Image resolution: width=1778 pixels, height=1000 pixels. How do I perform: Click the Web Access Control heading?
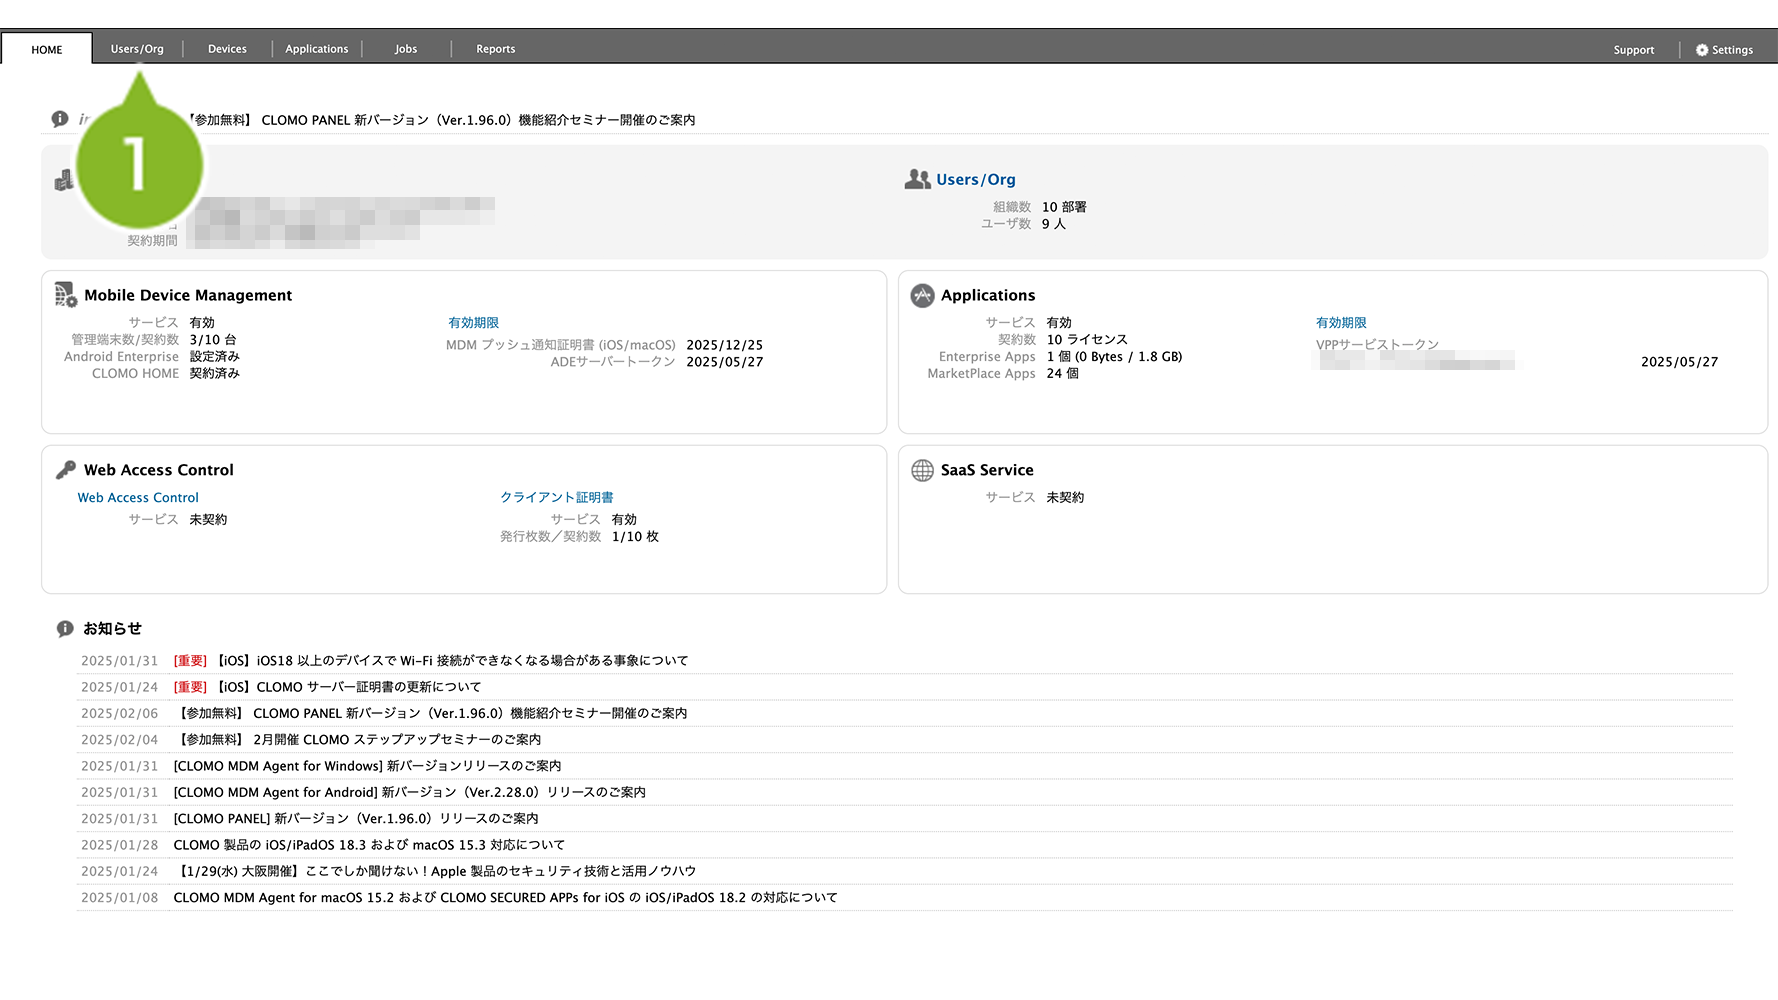159,470
